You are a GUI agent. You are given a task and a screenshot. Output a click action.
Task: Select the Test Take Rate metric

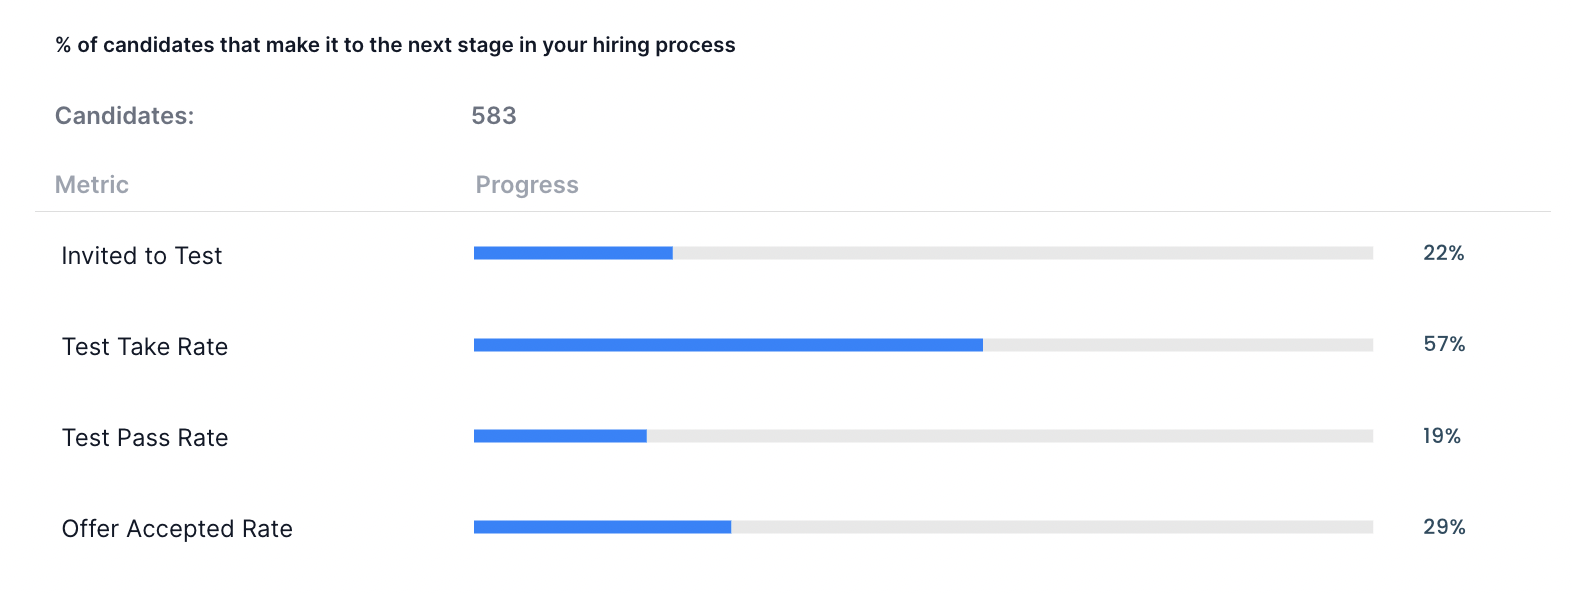pyautogui.click(x=145, y=347)
